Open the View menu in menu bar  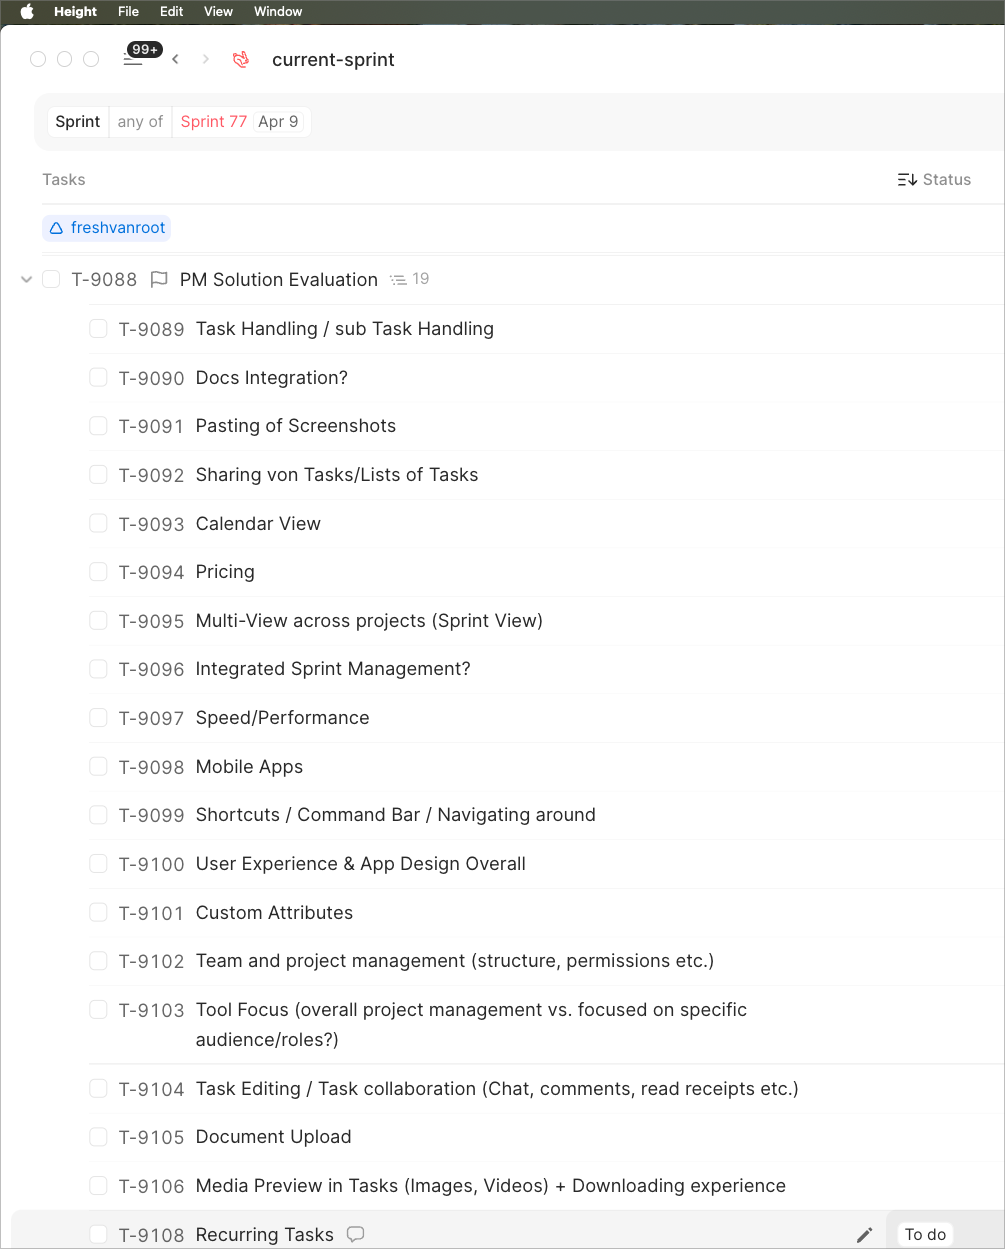tap(218, 12)
